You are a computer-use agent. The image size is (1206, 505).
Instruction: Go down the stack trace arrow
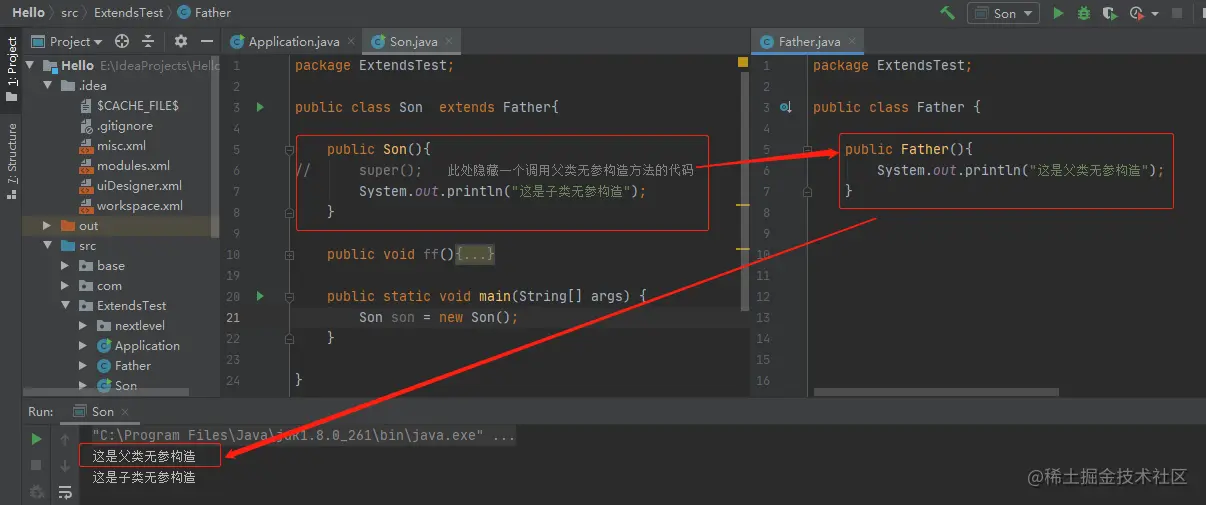(x=64, y=465)
